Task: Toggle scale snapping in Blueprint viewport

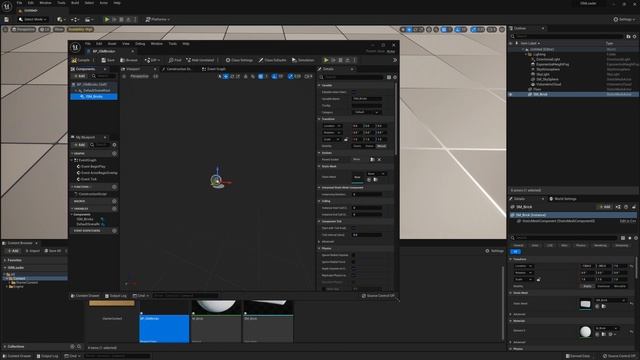Action: point(291,76)
